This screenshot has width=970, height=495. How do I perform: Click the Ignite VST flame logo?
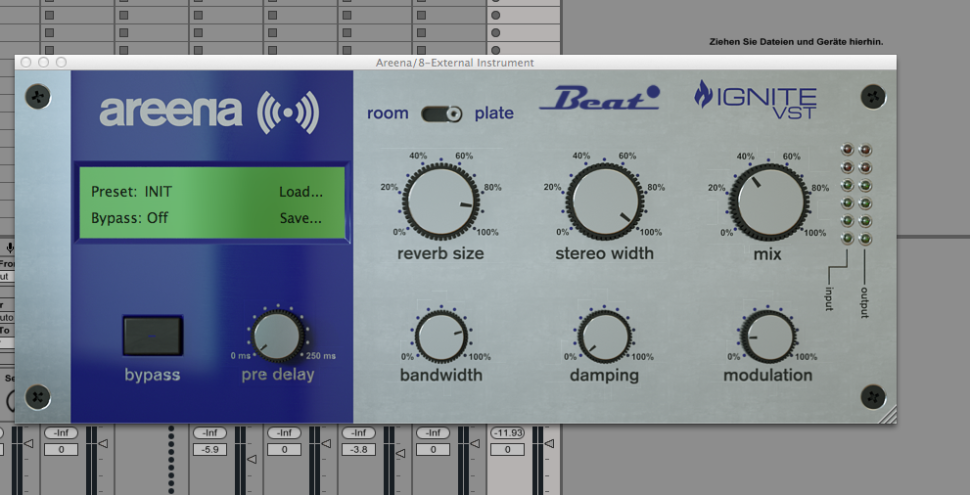point(755,99)
